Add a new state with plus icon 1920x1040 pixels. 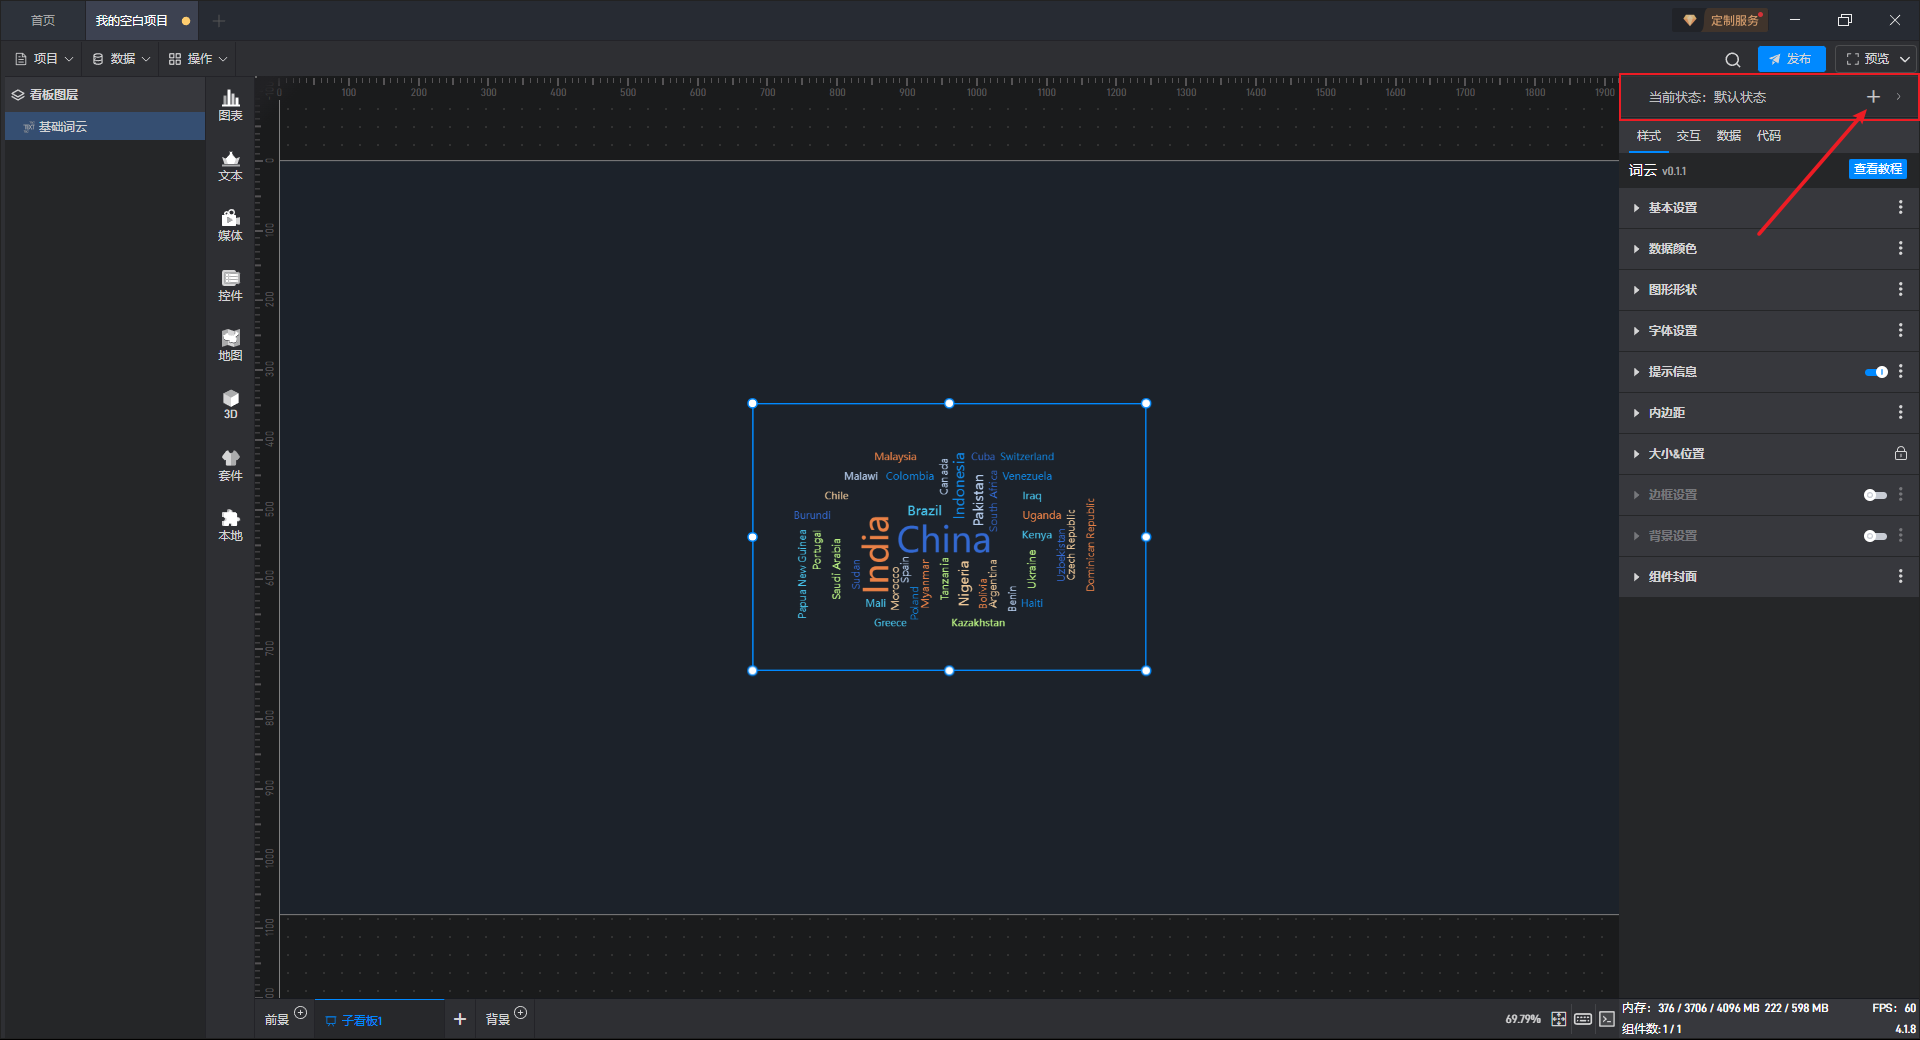[x=1873, y=97]
